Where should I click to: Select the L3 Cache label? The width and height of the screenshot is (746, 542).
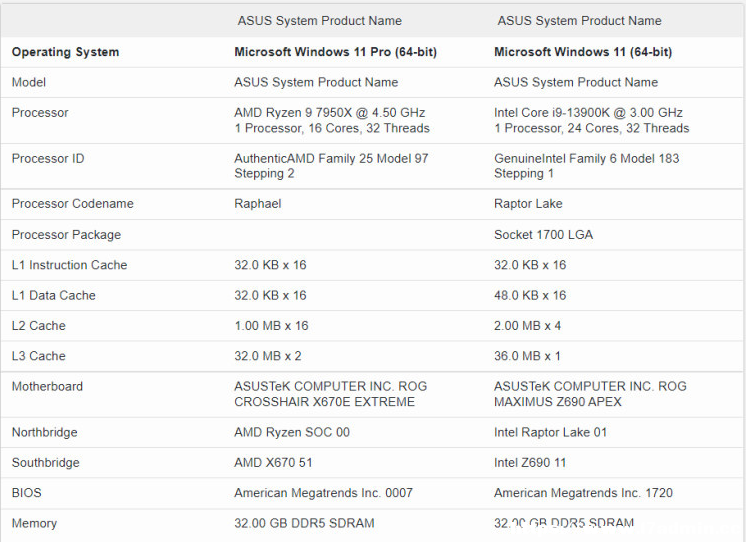point(39,356)
